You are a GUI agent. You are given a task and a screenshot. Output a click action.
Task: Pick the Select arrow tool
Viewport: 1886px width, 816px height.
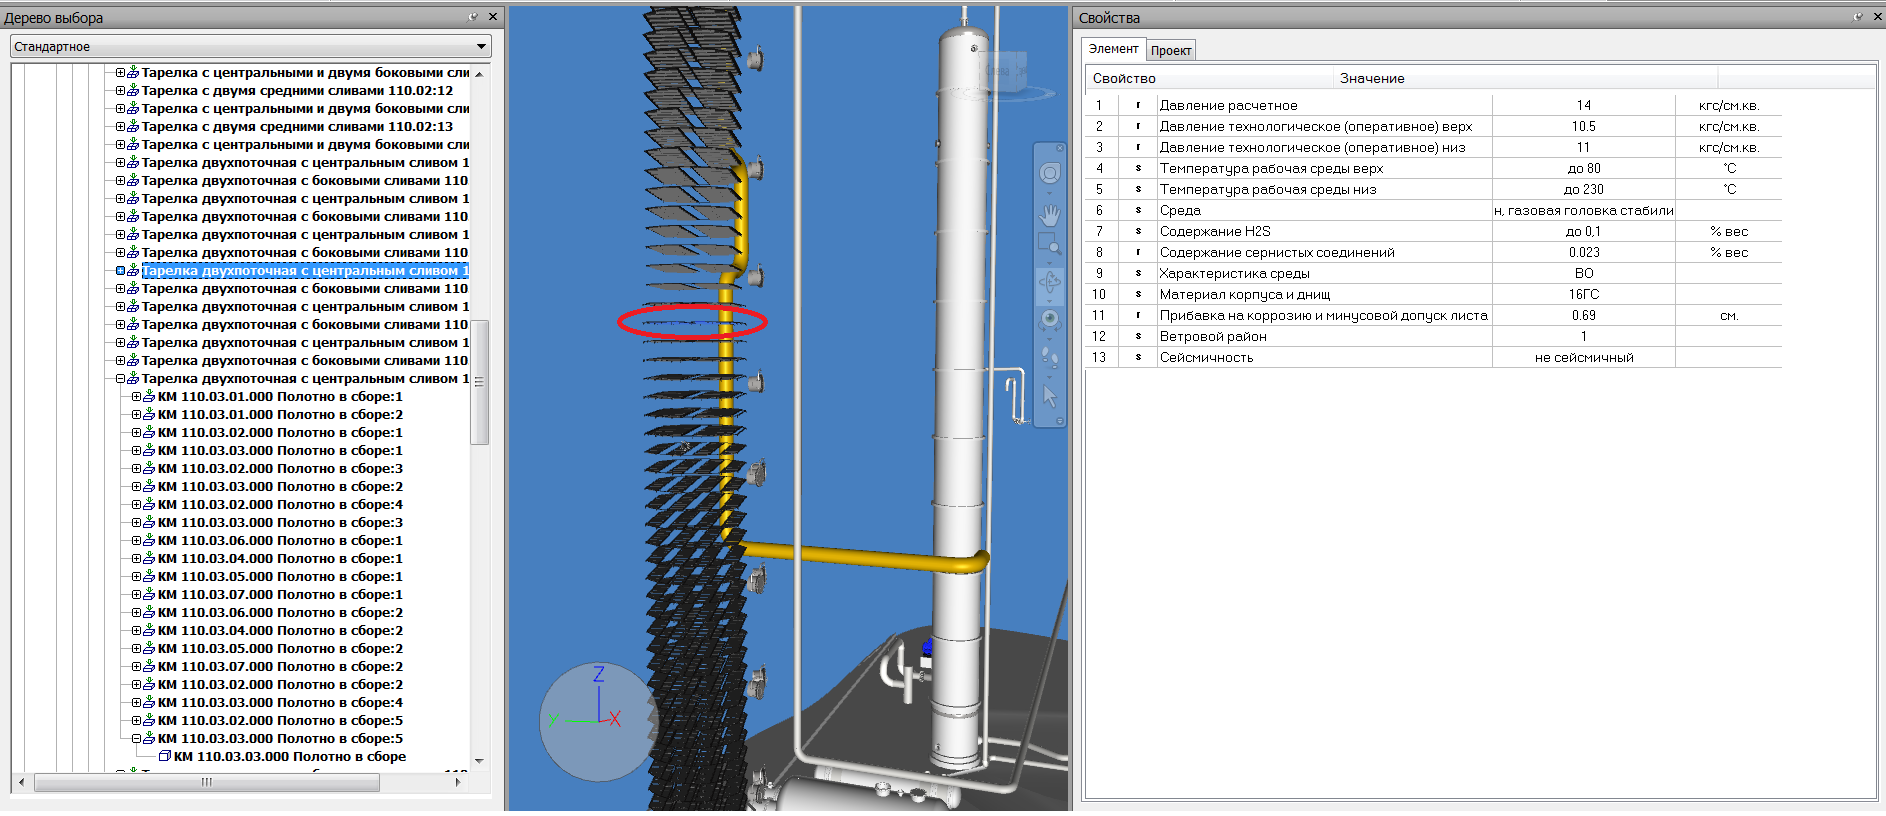point(1049,396)
